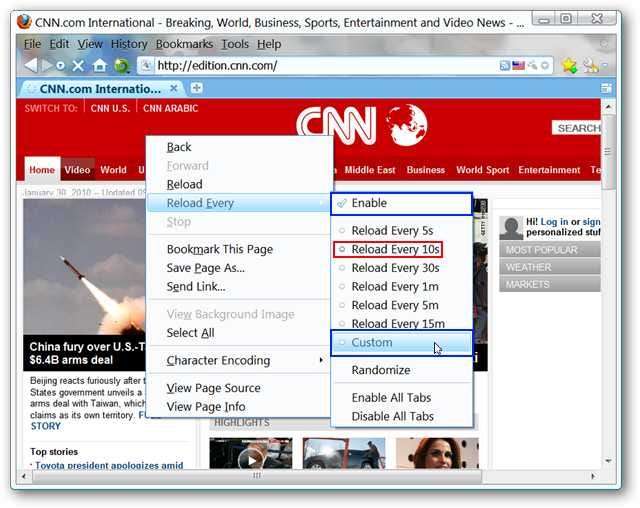640x508 pixels.
Task: Switch to CNN ARABIC edition link
Action: click(171, 108)
